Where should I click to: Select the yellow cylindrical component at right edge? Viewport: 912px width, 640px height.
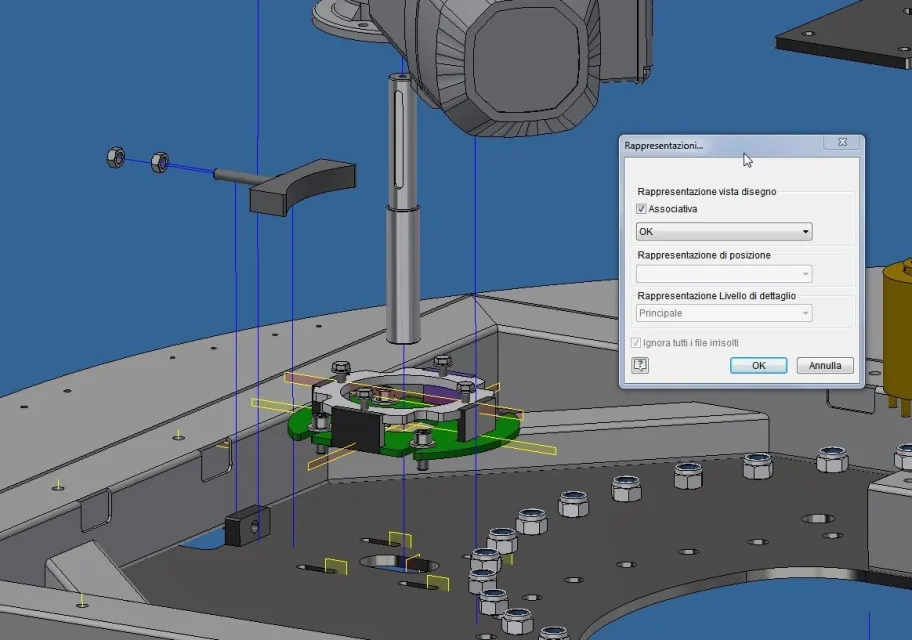point(897,326)
